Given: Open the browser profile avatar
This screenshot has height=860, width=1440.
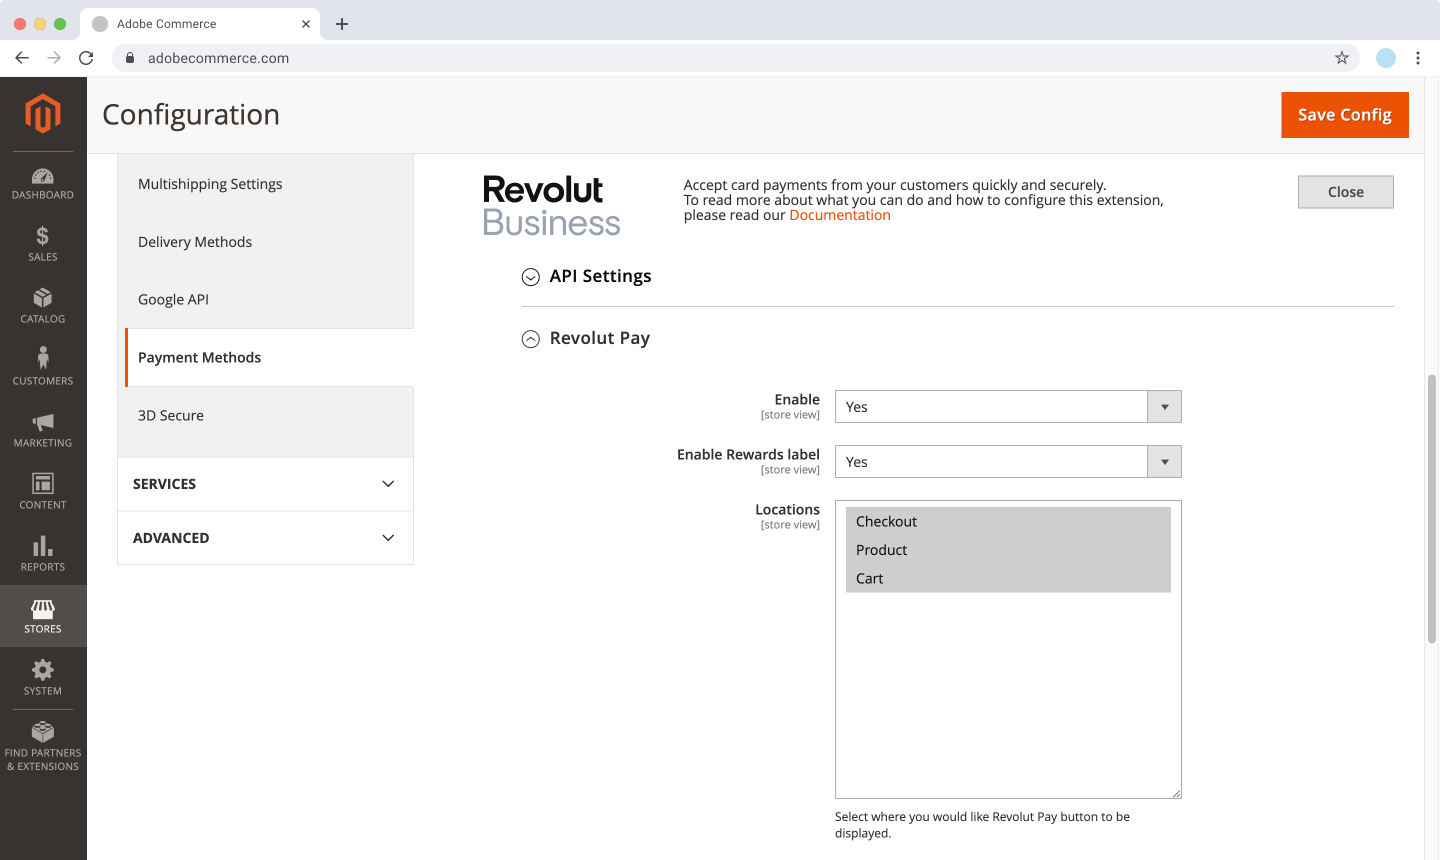Looking at the screenshot, I should [1386, 58].
